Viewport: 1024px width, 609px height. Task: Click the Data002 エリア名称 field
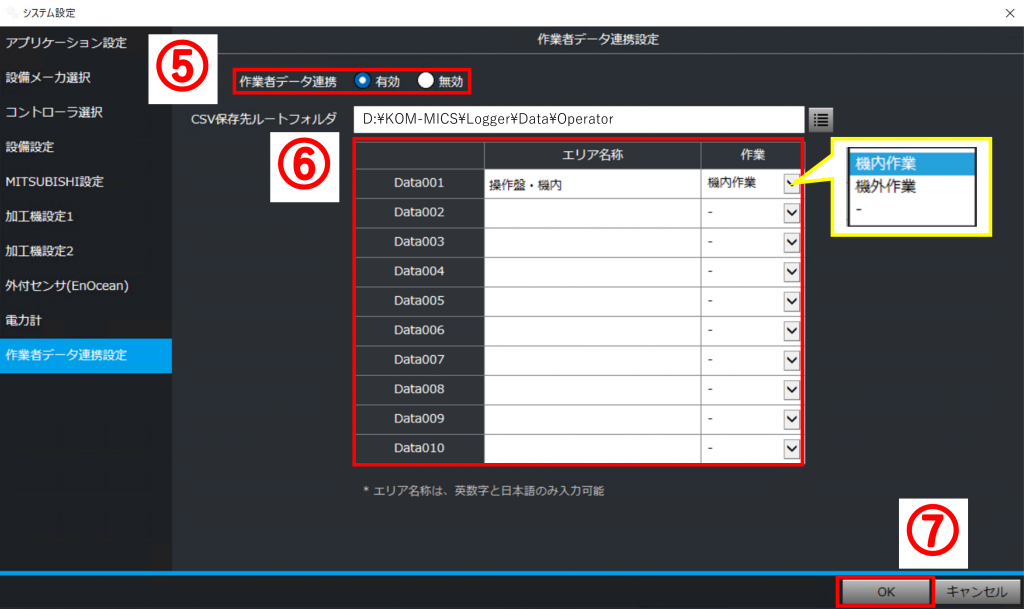tap(592, 213)
